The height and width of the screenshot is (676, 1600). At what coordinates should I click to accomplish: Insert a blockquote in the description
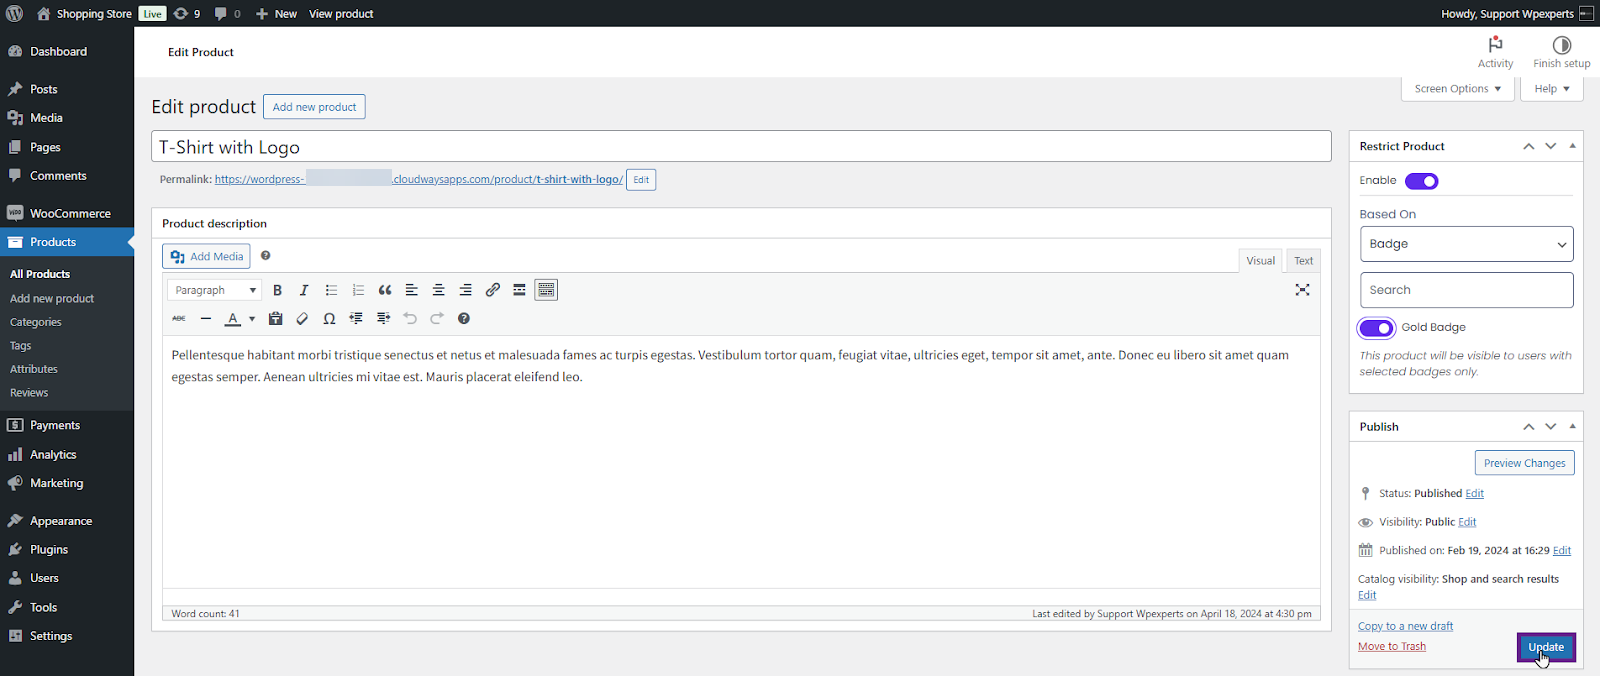pos(385,290)
